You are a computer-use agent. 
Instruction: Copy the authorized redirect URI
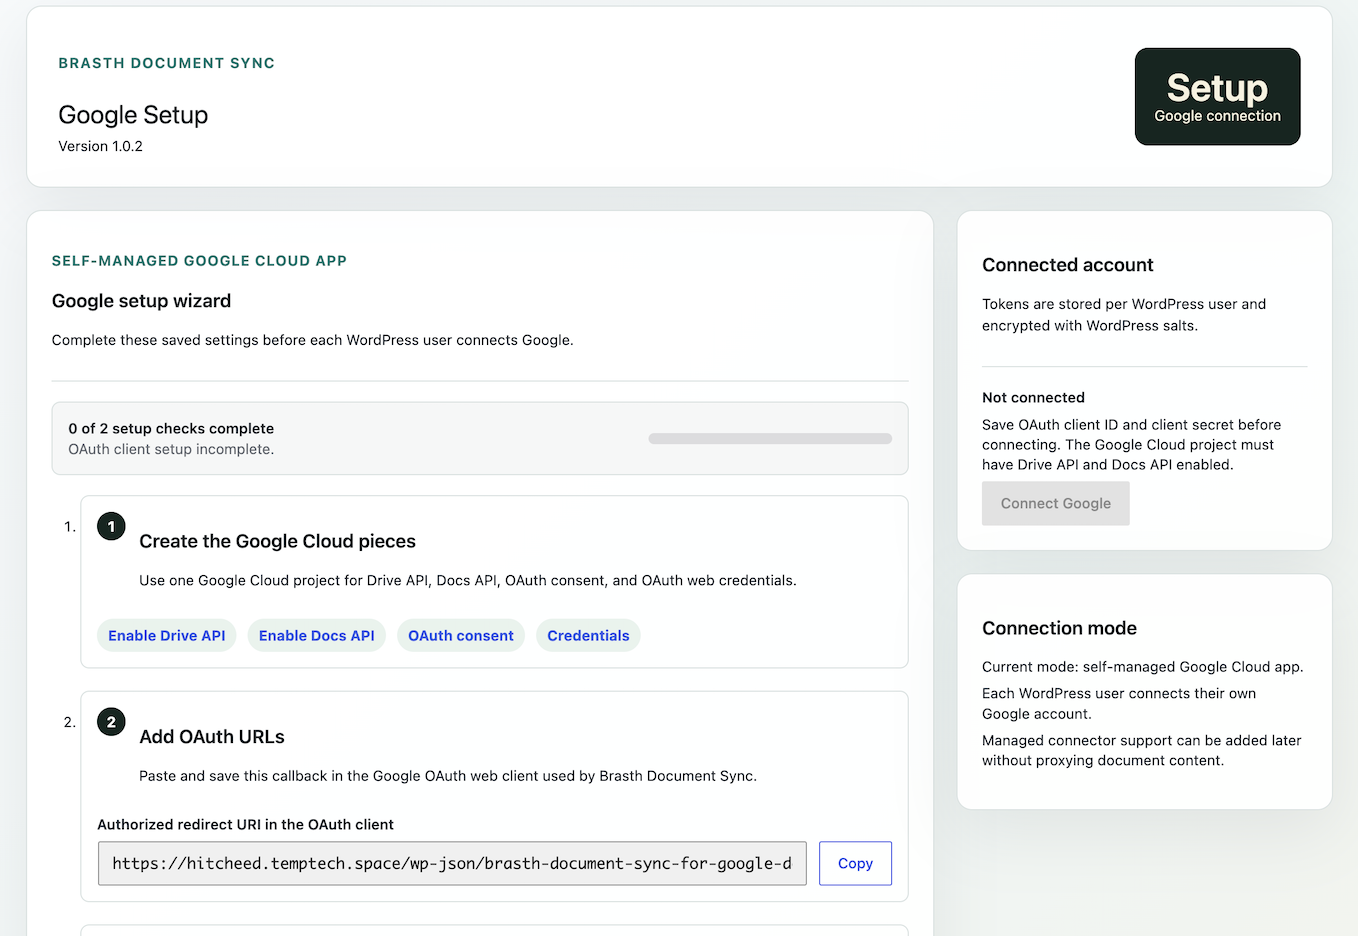point(855,863)
